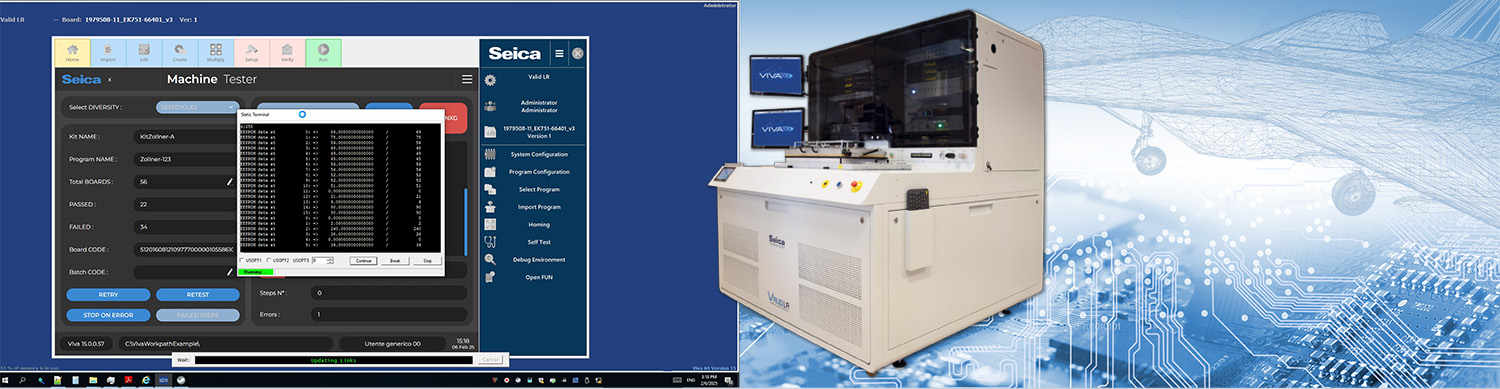1500x389 pixels.
Task: Switch to the Verify tab
Action: 287,52
